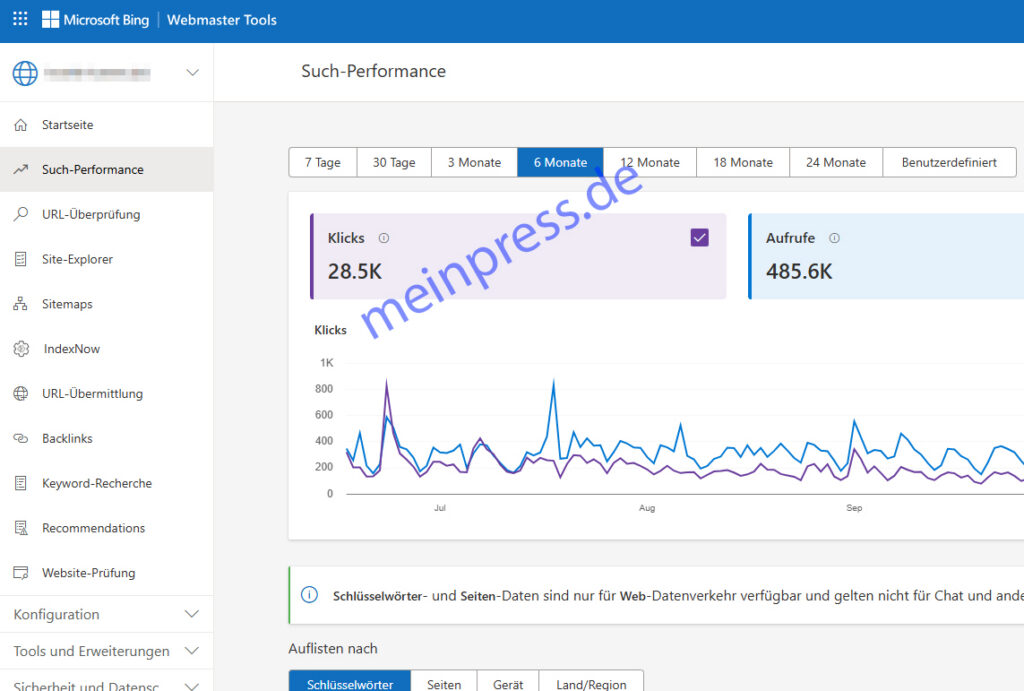Open the Microsoft apps grid launcher
Screen dimensions: 1024x691
click(20, 20)
